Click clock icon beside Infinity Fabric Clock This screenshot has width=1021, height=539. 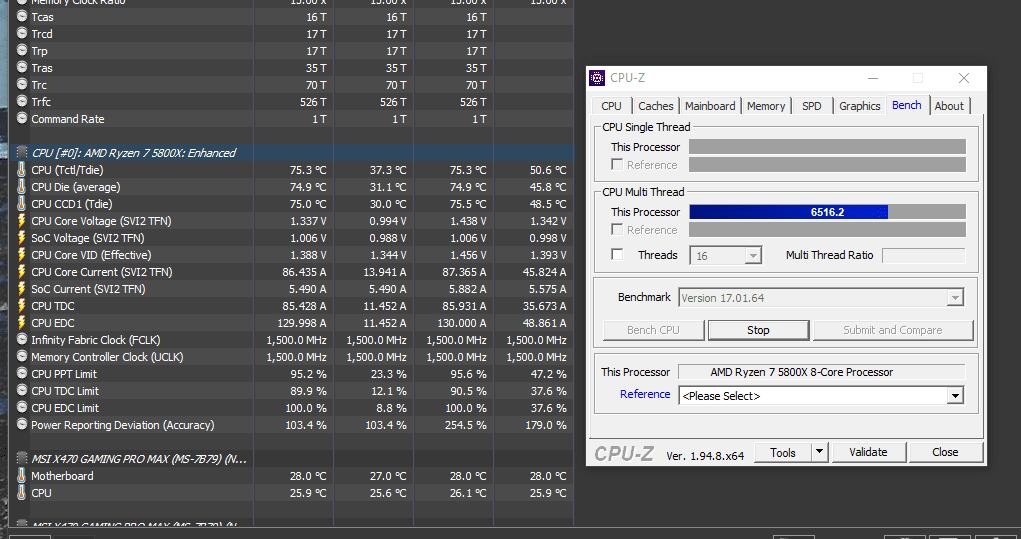coord(21,339)
